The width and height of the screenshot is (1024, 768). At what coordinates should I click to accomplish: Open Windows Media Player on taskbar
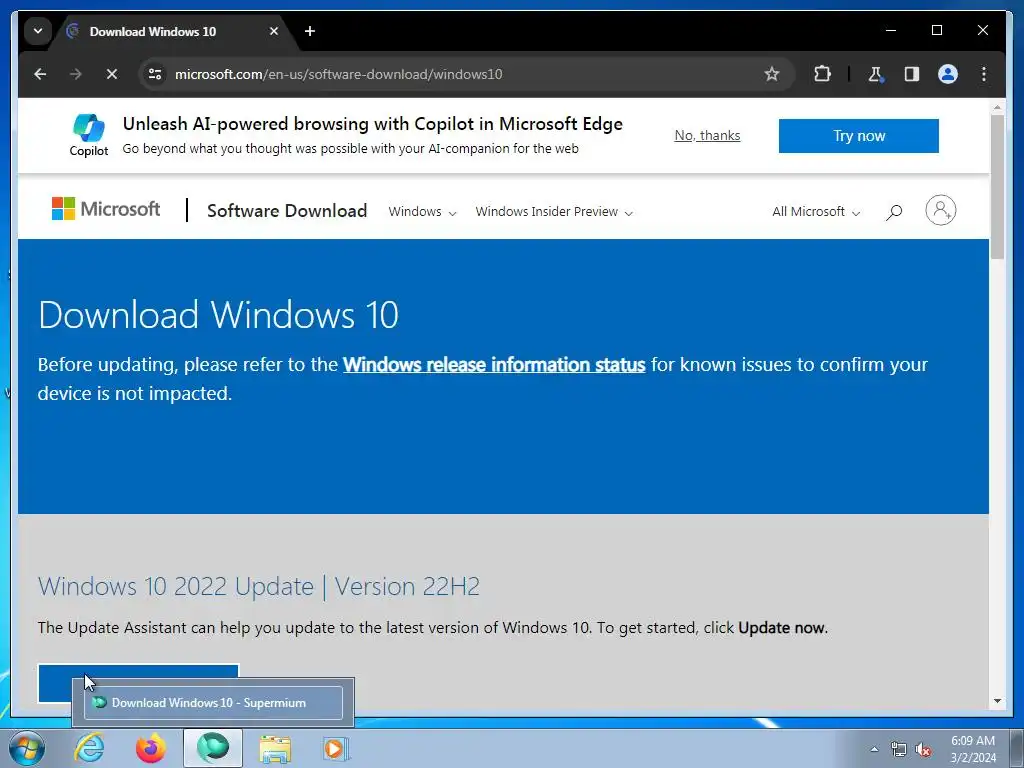point(337,748)
